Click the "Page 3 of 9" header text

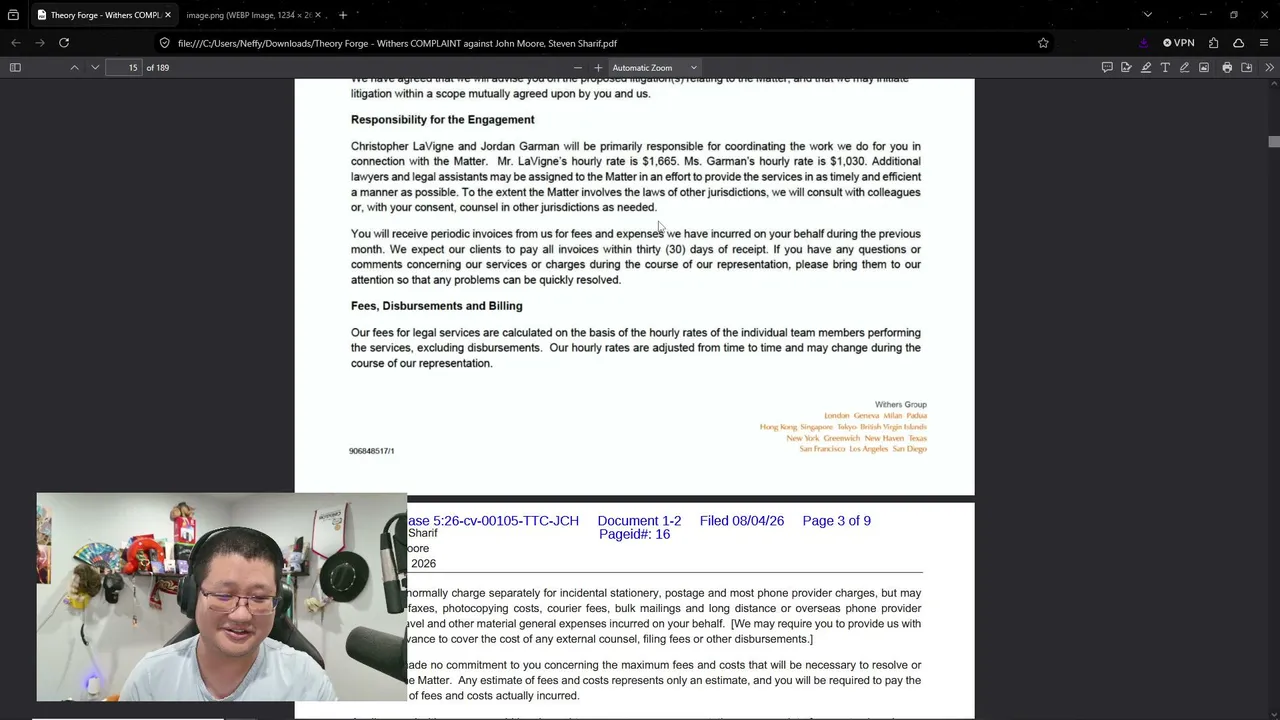click(x=836, y=521)
